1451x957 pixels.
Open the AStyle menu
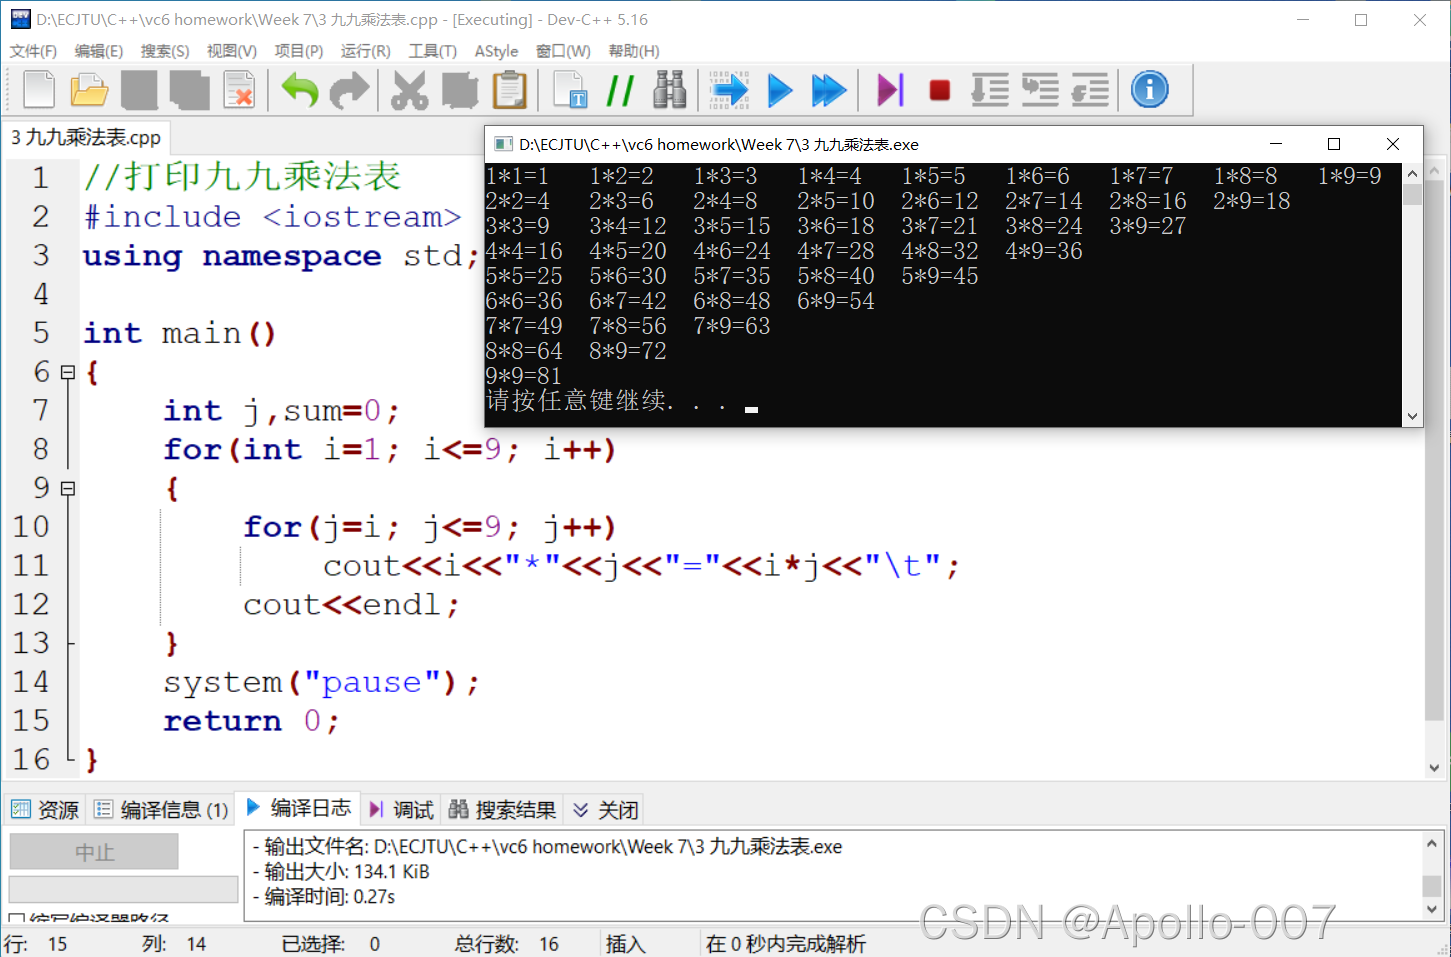point(496,51)
